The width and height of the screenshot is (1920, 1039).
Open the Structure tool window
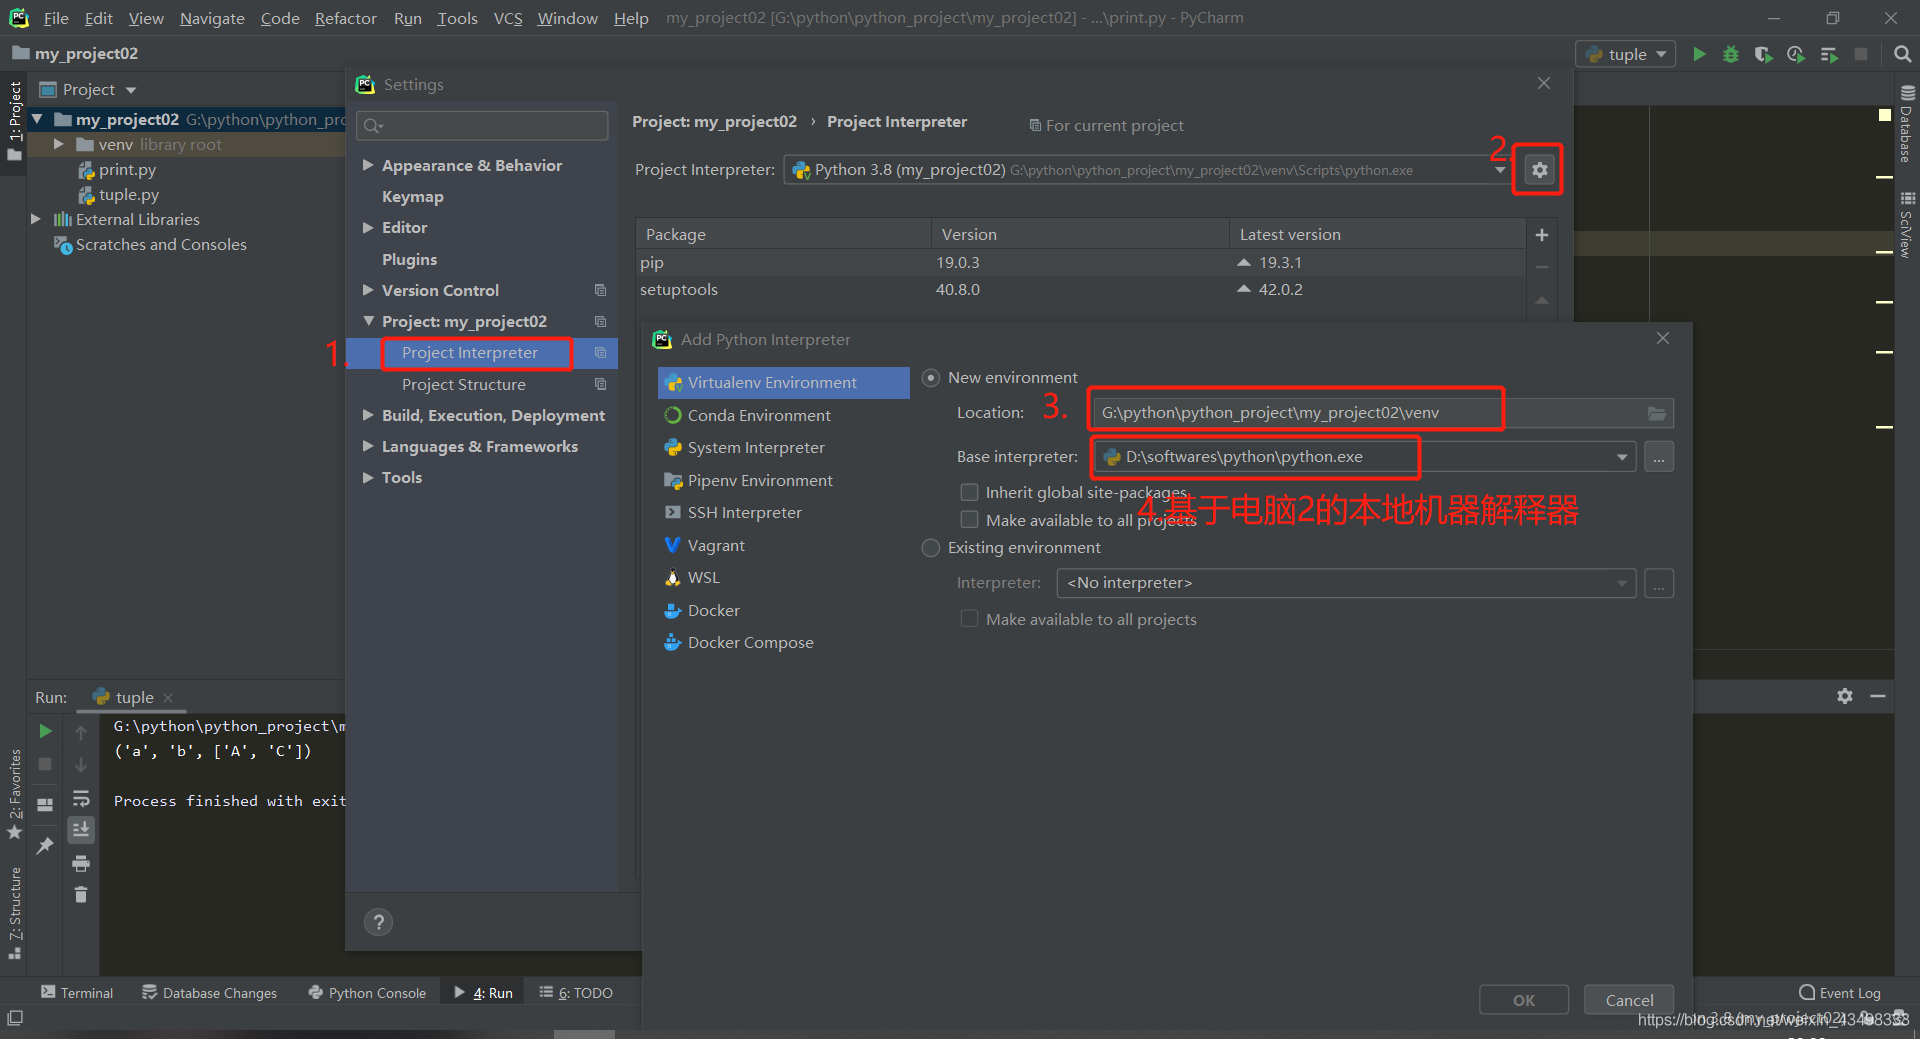pos(15,912)
